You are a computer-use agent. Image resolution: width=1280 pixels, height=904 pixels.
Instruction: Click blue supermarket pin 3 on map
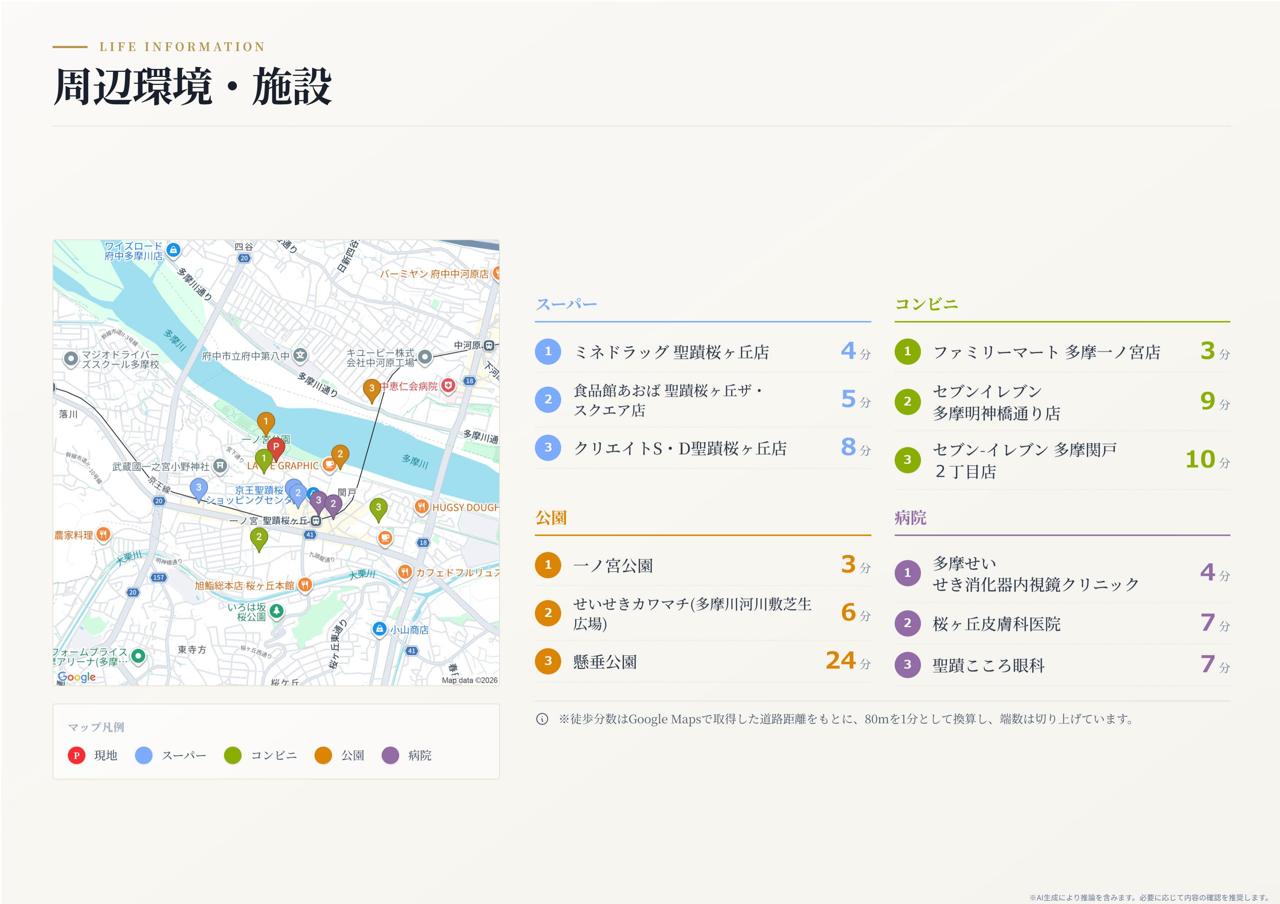coord(199,488)
